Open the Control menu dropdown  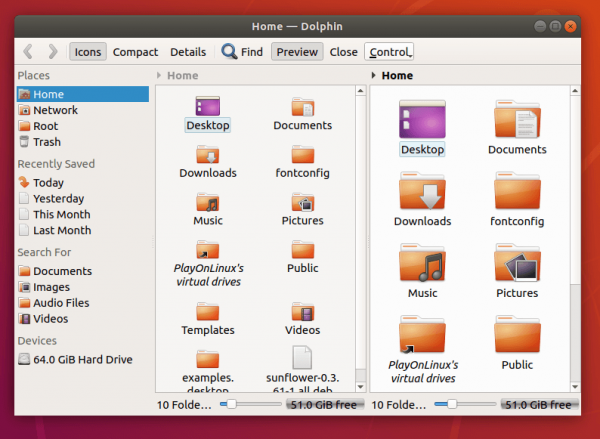point(389,52)
